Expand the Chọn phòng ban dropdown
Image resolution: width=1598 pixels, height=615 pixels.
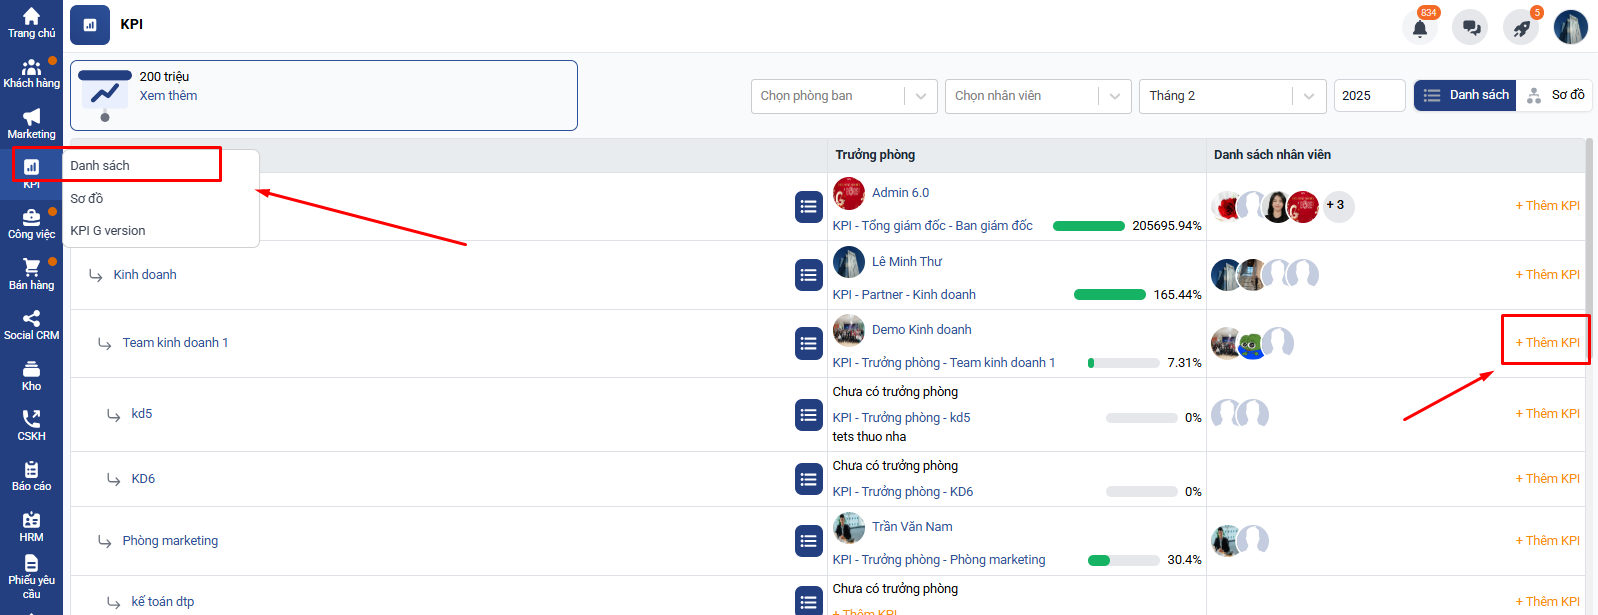[843, 96]
